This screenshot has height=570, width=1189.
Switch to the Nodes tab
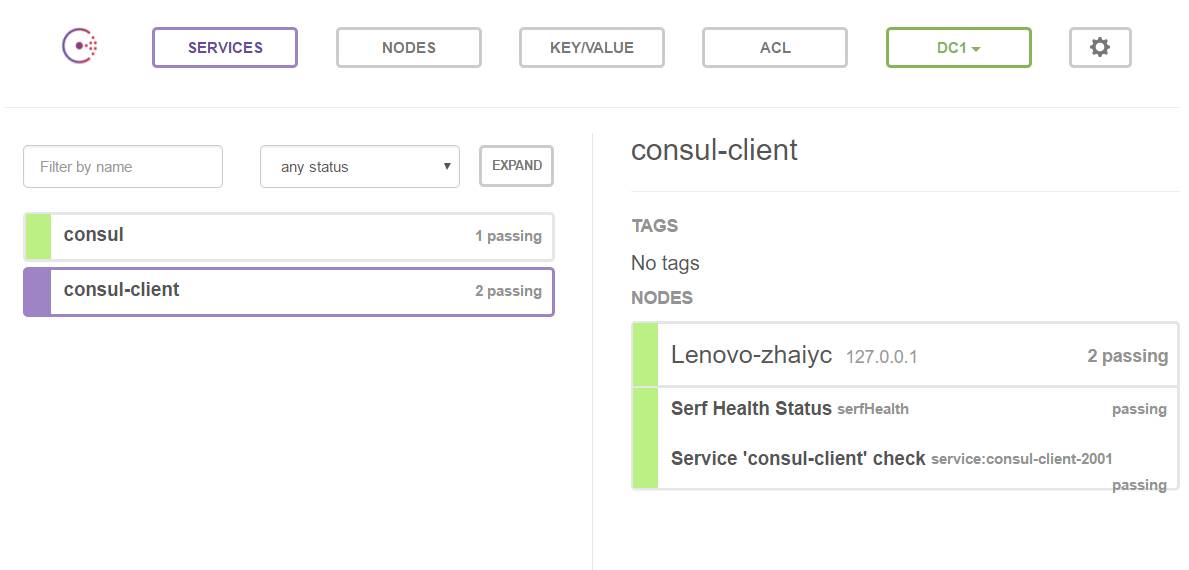pyautogui.click(x=408, y=47)
